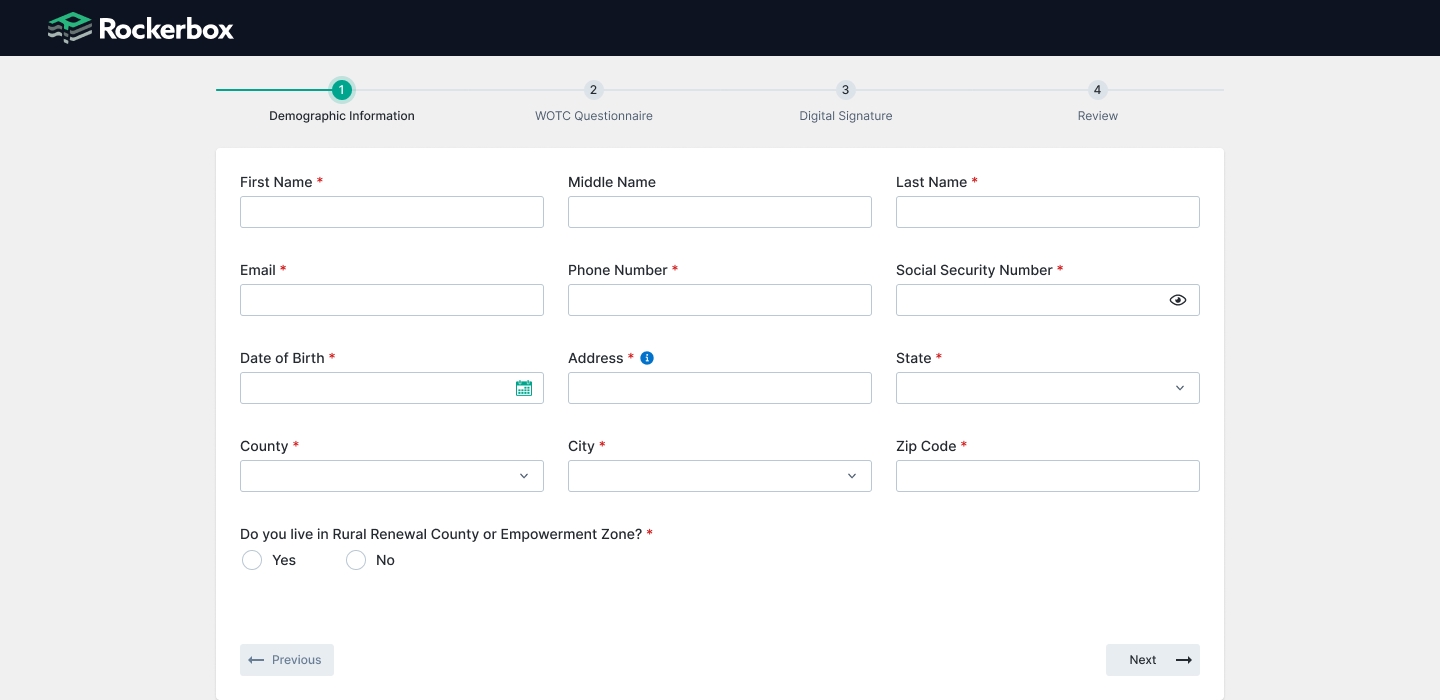Open the Date of Birth calendar picker
Viewport: 1440px width, 700px height.
[x=524, y=388]
